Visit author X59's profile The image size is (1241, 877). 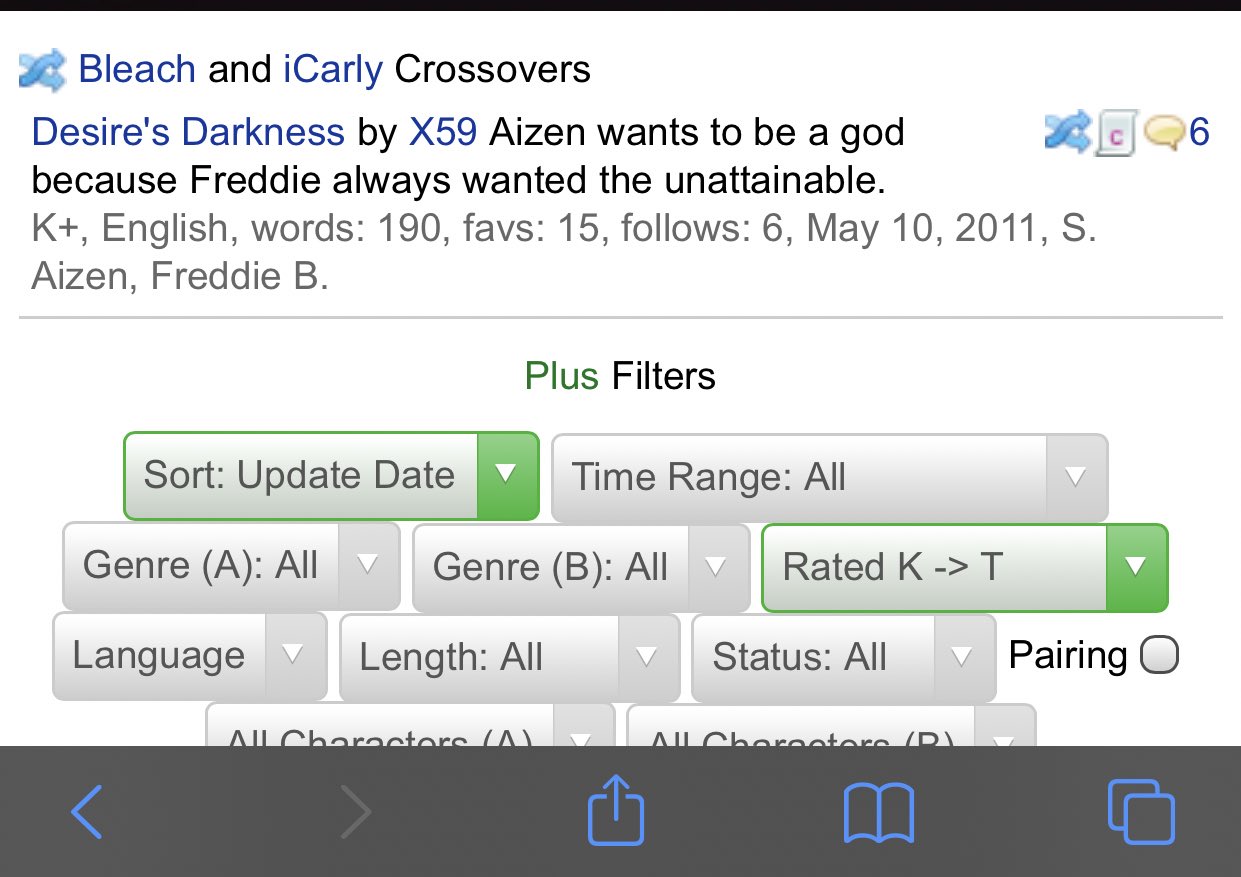[x=442, y=132]
